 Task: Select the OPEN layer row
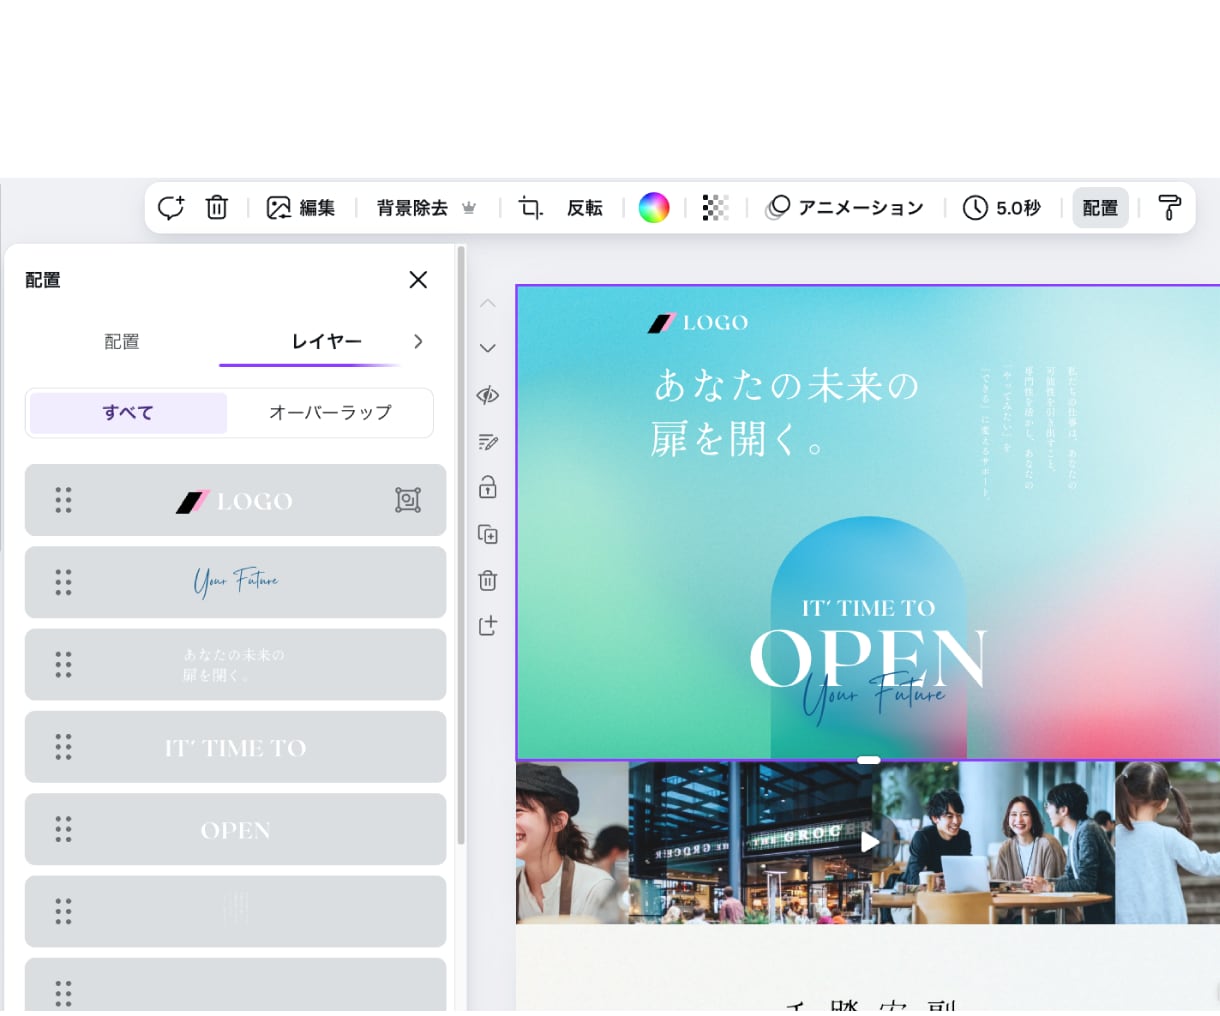tap(235, 829)
